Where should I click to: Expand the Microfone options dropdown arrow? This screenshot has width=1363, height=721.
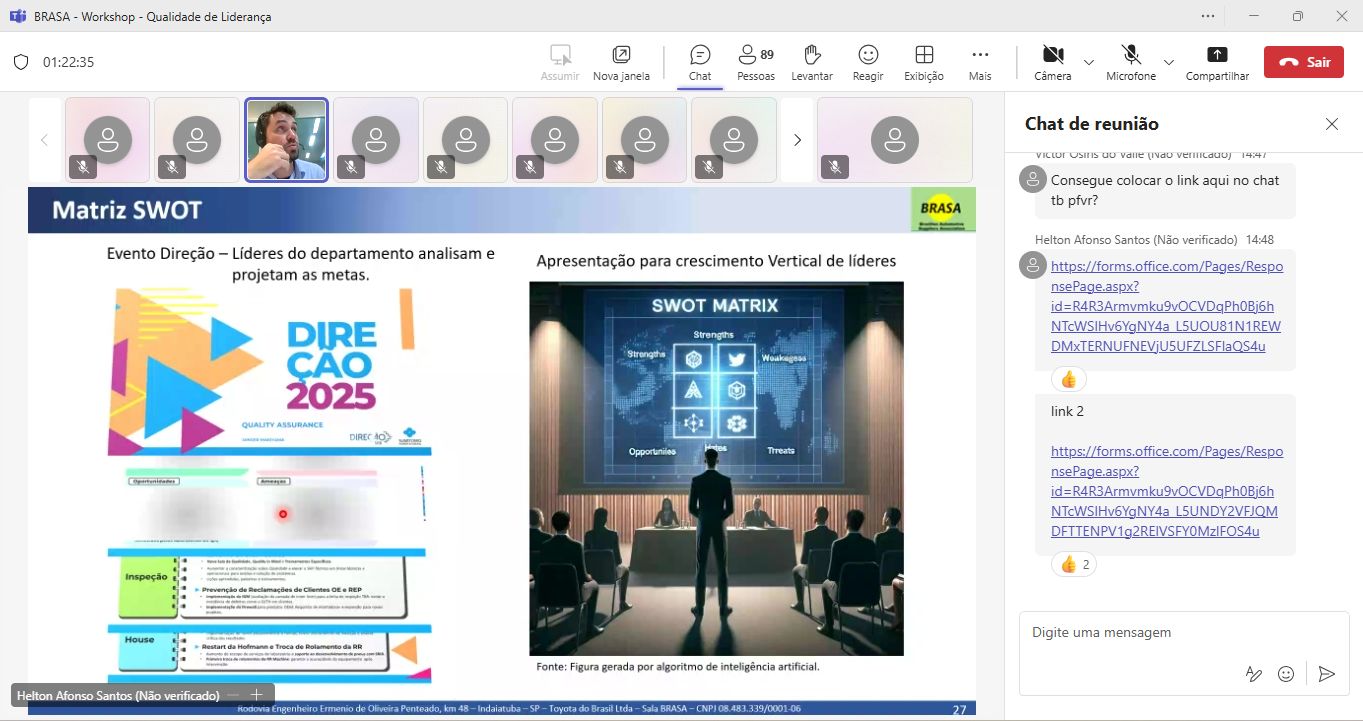click(1168, 62)
